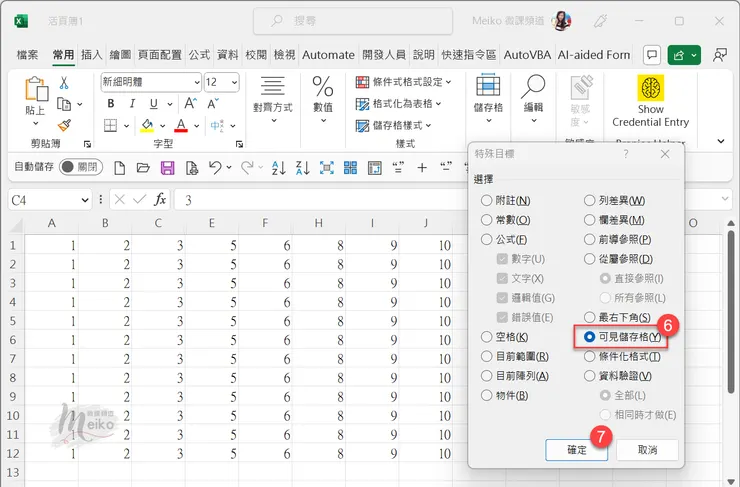Toggle Italic formatting

tap(132, 103)
